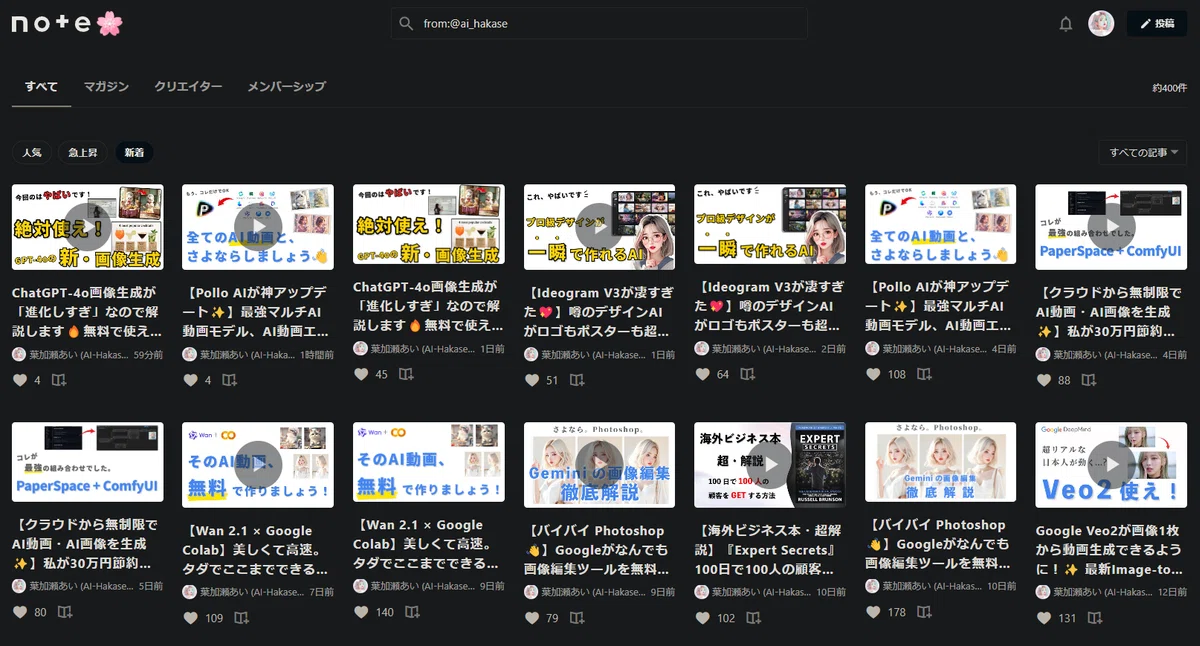Switch to the すべて tab
Image resolution: width=1200 pixels, height=646 pixels.
[42, 87]
